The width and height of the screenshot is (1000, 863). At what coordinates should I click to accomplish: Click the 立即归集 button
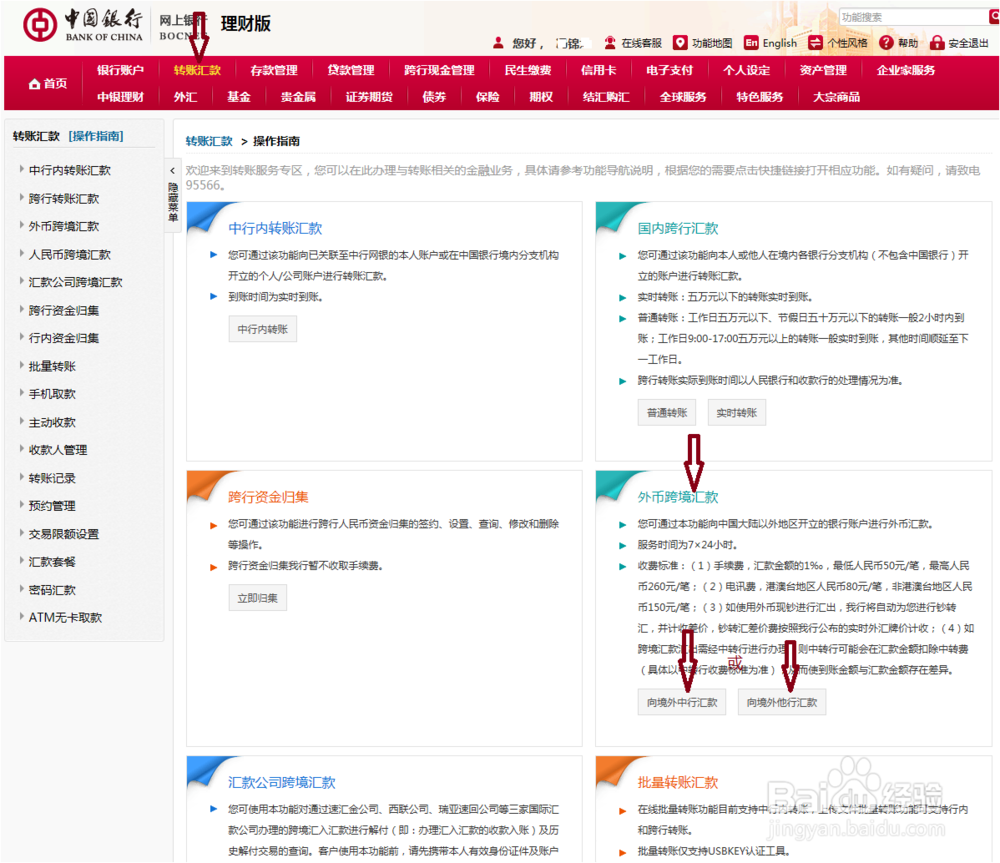pyautogui.click(x=258, y=598)
